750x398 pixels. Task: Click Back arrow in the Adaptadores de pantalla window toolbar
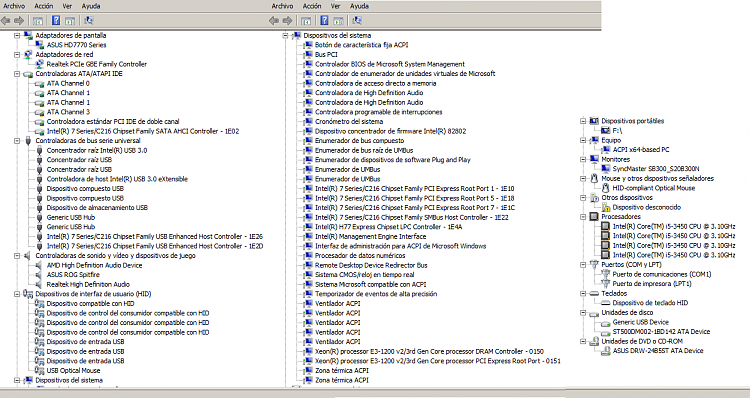(x=6, y=21)
